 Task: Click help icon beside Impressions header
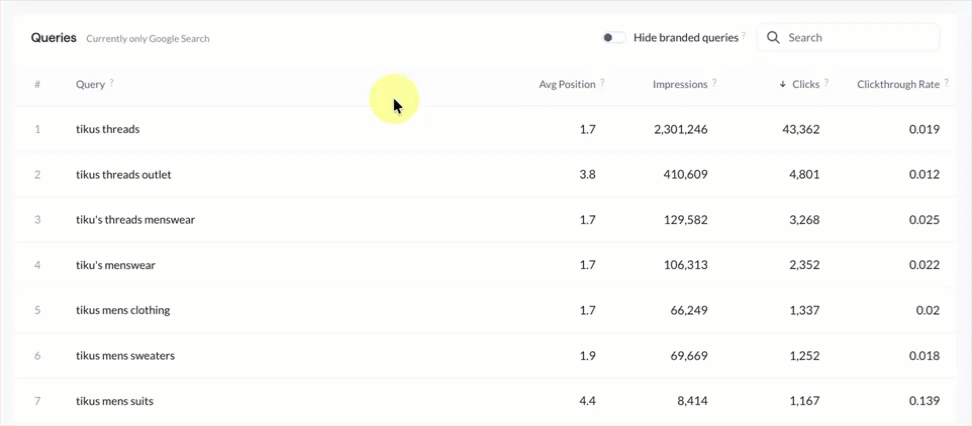[714, 82]
